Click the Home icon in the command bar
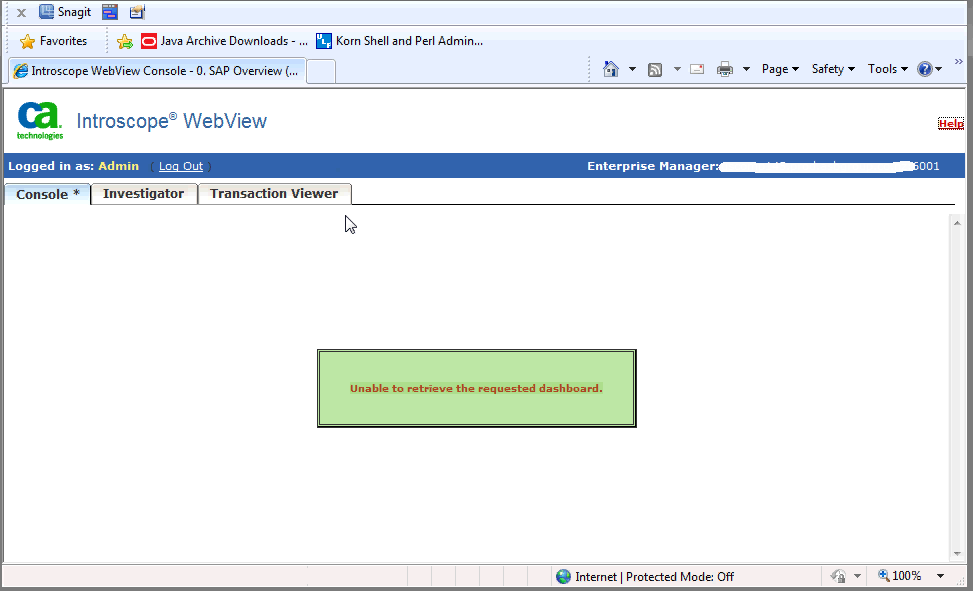973x591 pixels. (x=611, y=69)
